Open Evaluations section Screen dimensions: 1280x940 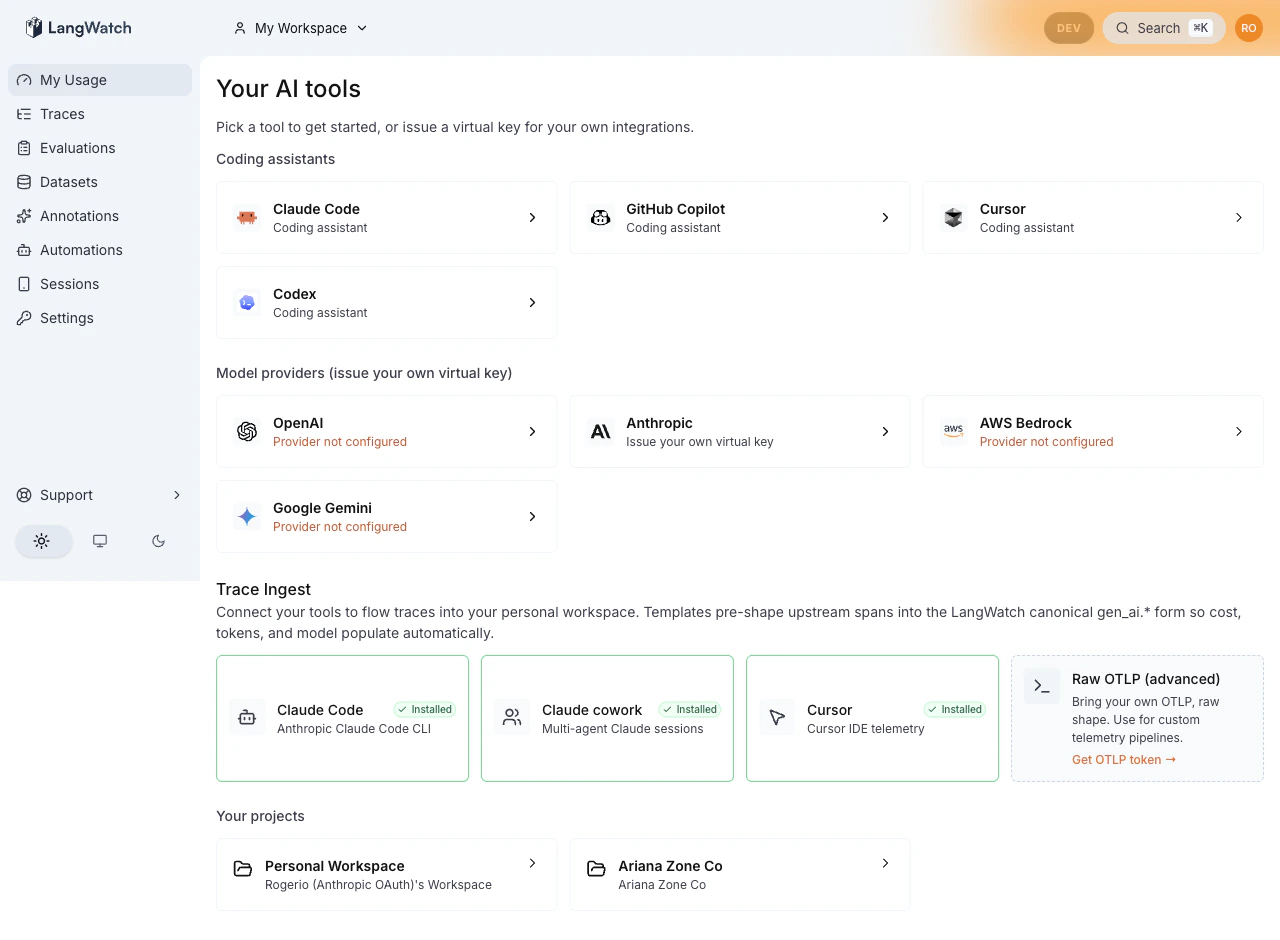pyautogui.click(x=100, y=148)
